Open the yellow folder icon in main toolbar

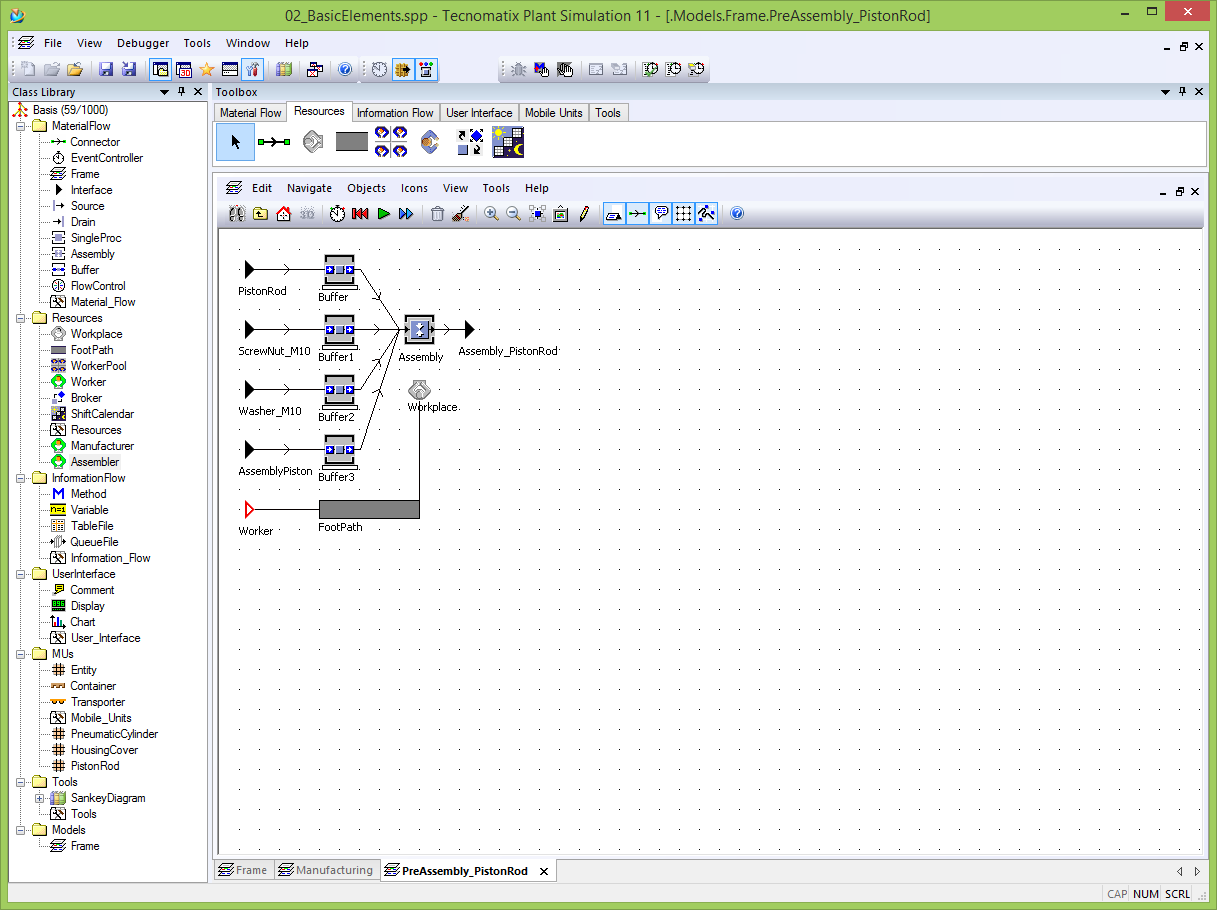75,69
